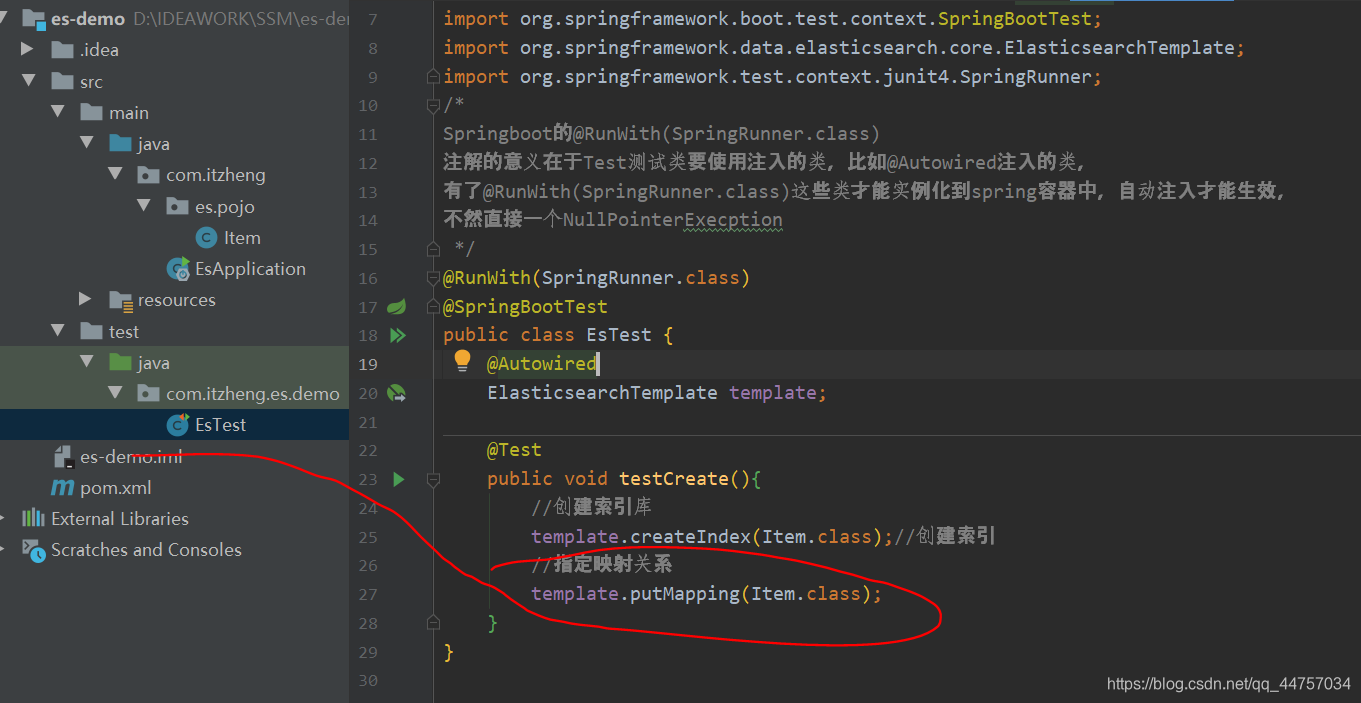Image resolution: width=1361 pixels, height=703 pixels.
Task: Collapse the main folder arrow
Action: coord(58,112)
